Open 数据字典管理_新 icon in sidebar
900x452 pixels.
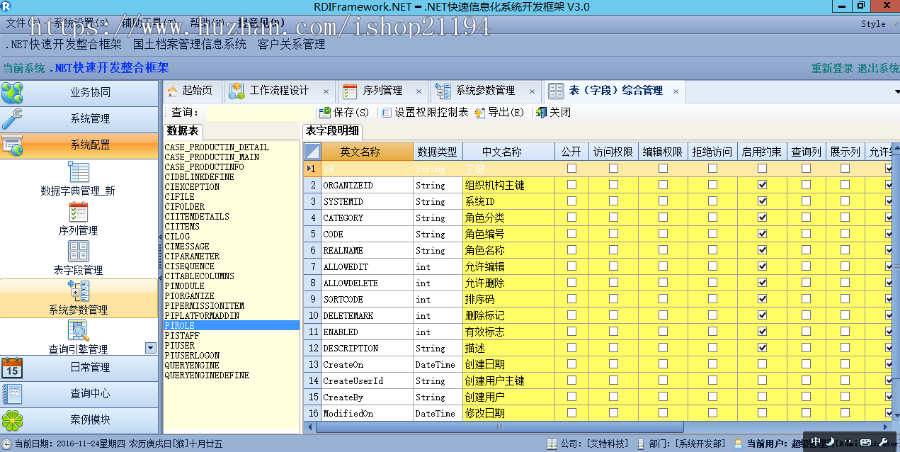click(79, 172)
